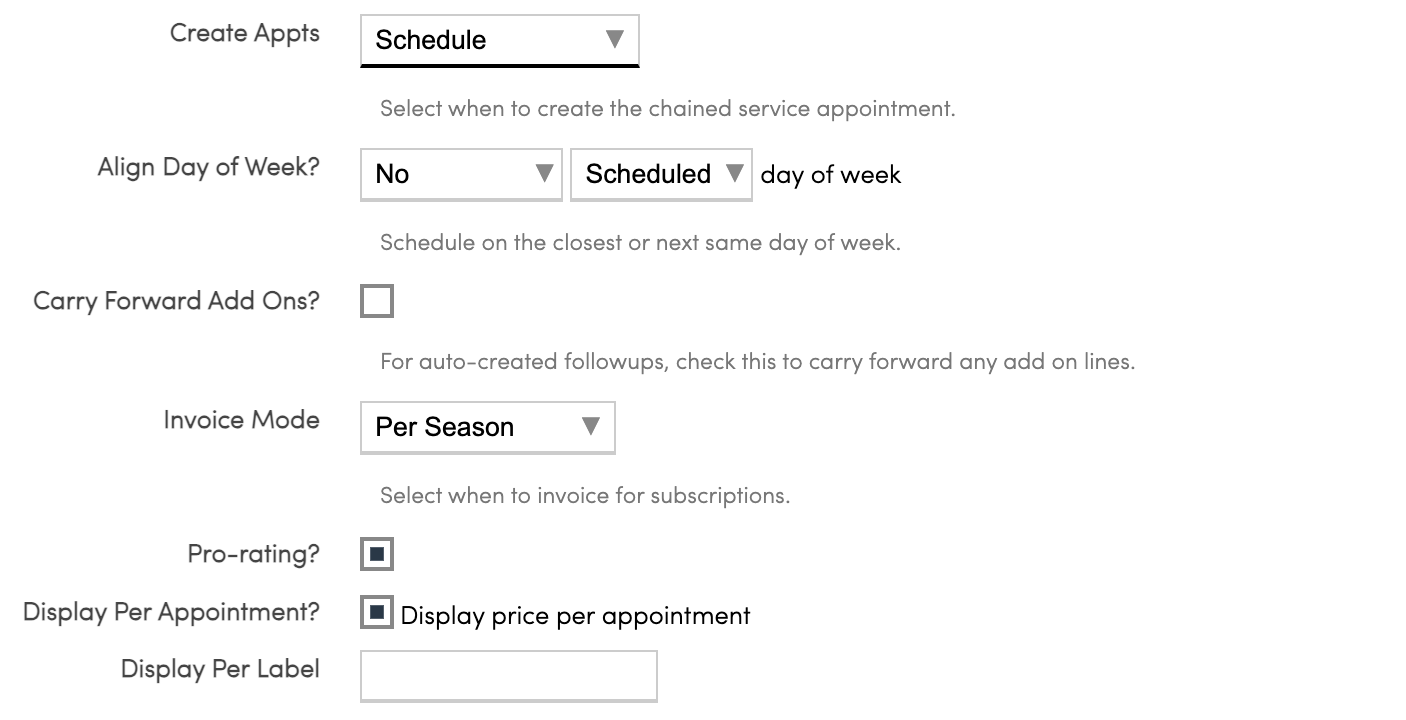Enable the Carry Forward Add Ons checkbox
This screenshot has width=1406, height=720.
click(377, 301)
